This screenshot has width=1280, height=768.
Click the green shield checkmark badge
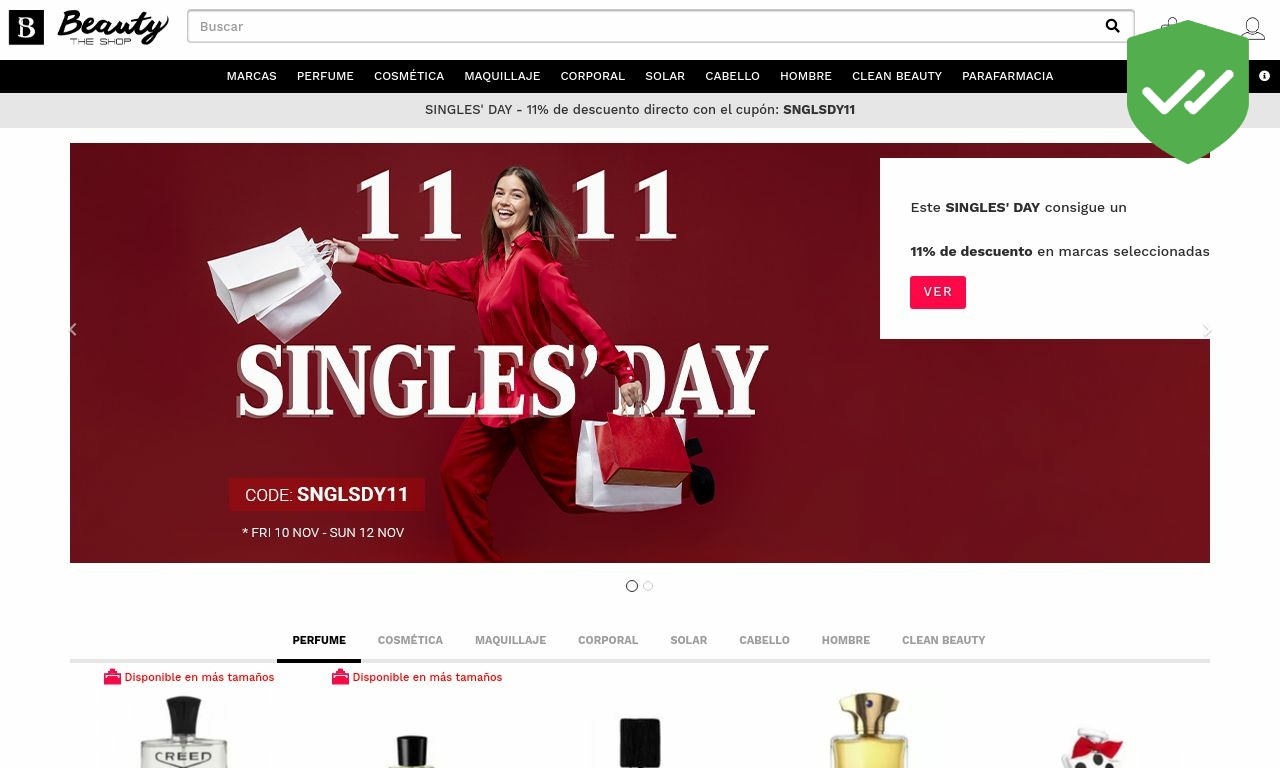coord(1188,92)
